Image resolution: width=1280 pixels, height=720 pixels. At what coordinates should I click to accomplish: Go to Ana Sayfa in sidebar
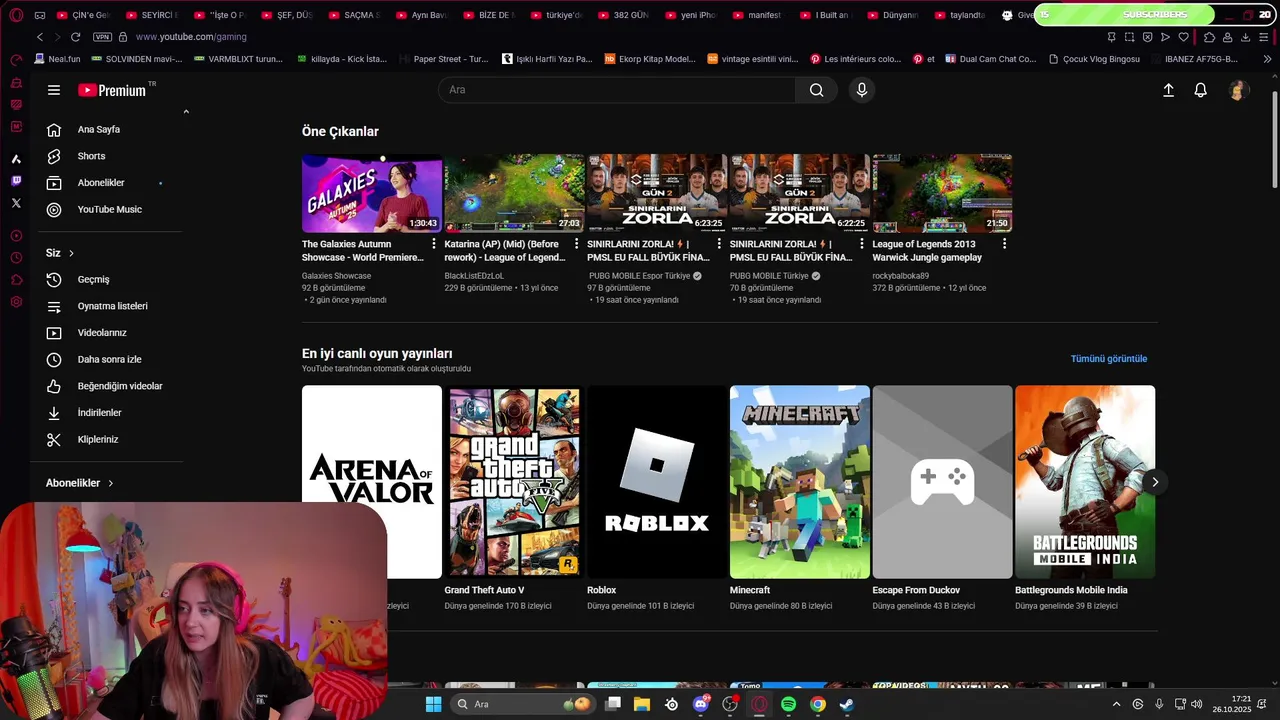point(99,129)
